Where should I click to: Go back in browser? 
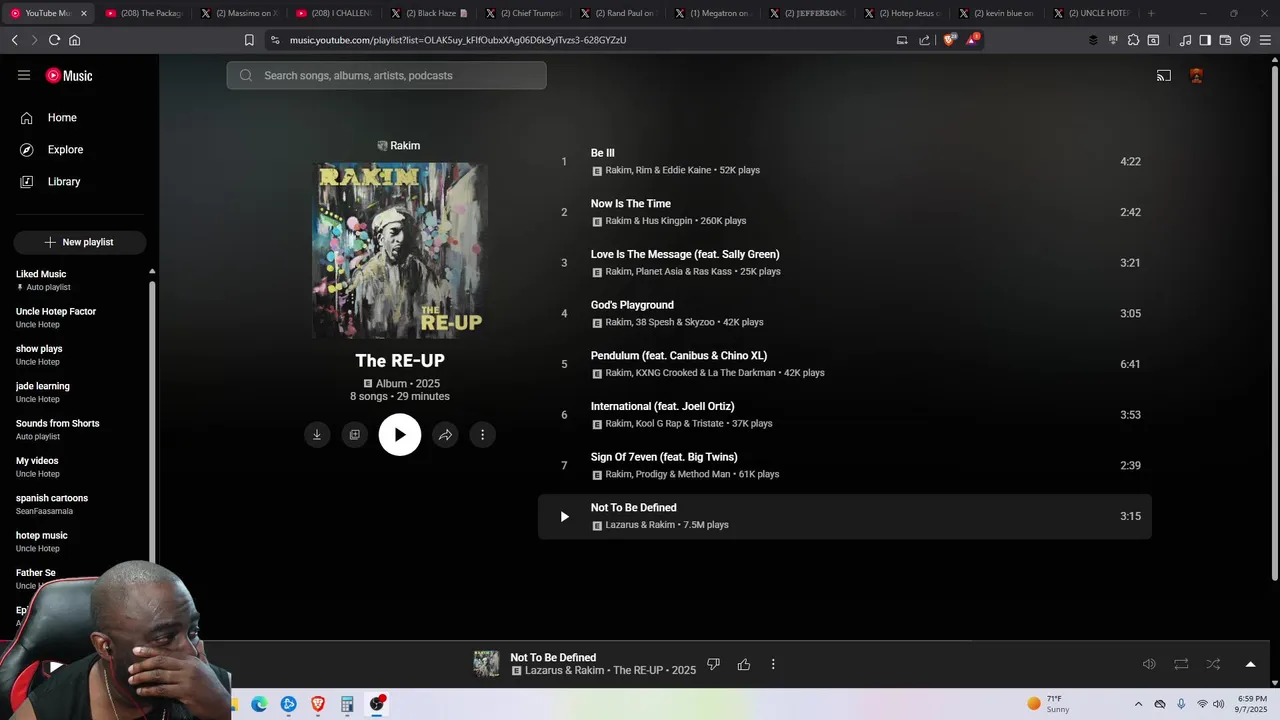14,40
